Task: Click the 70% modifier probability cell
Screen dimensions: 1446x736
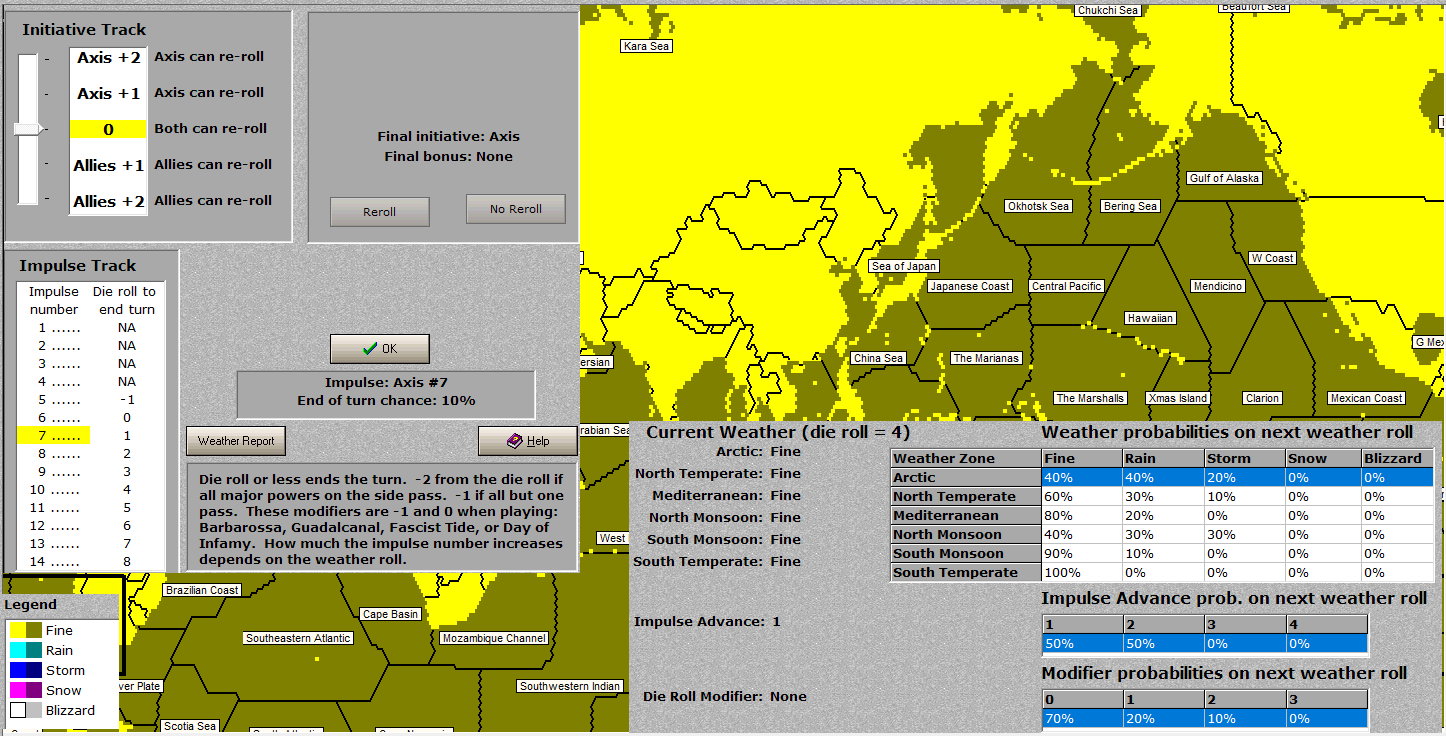Action: 1082,718
